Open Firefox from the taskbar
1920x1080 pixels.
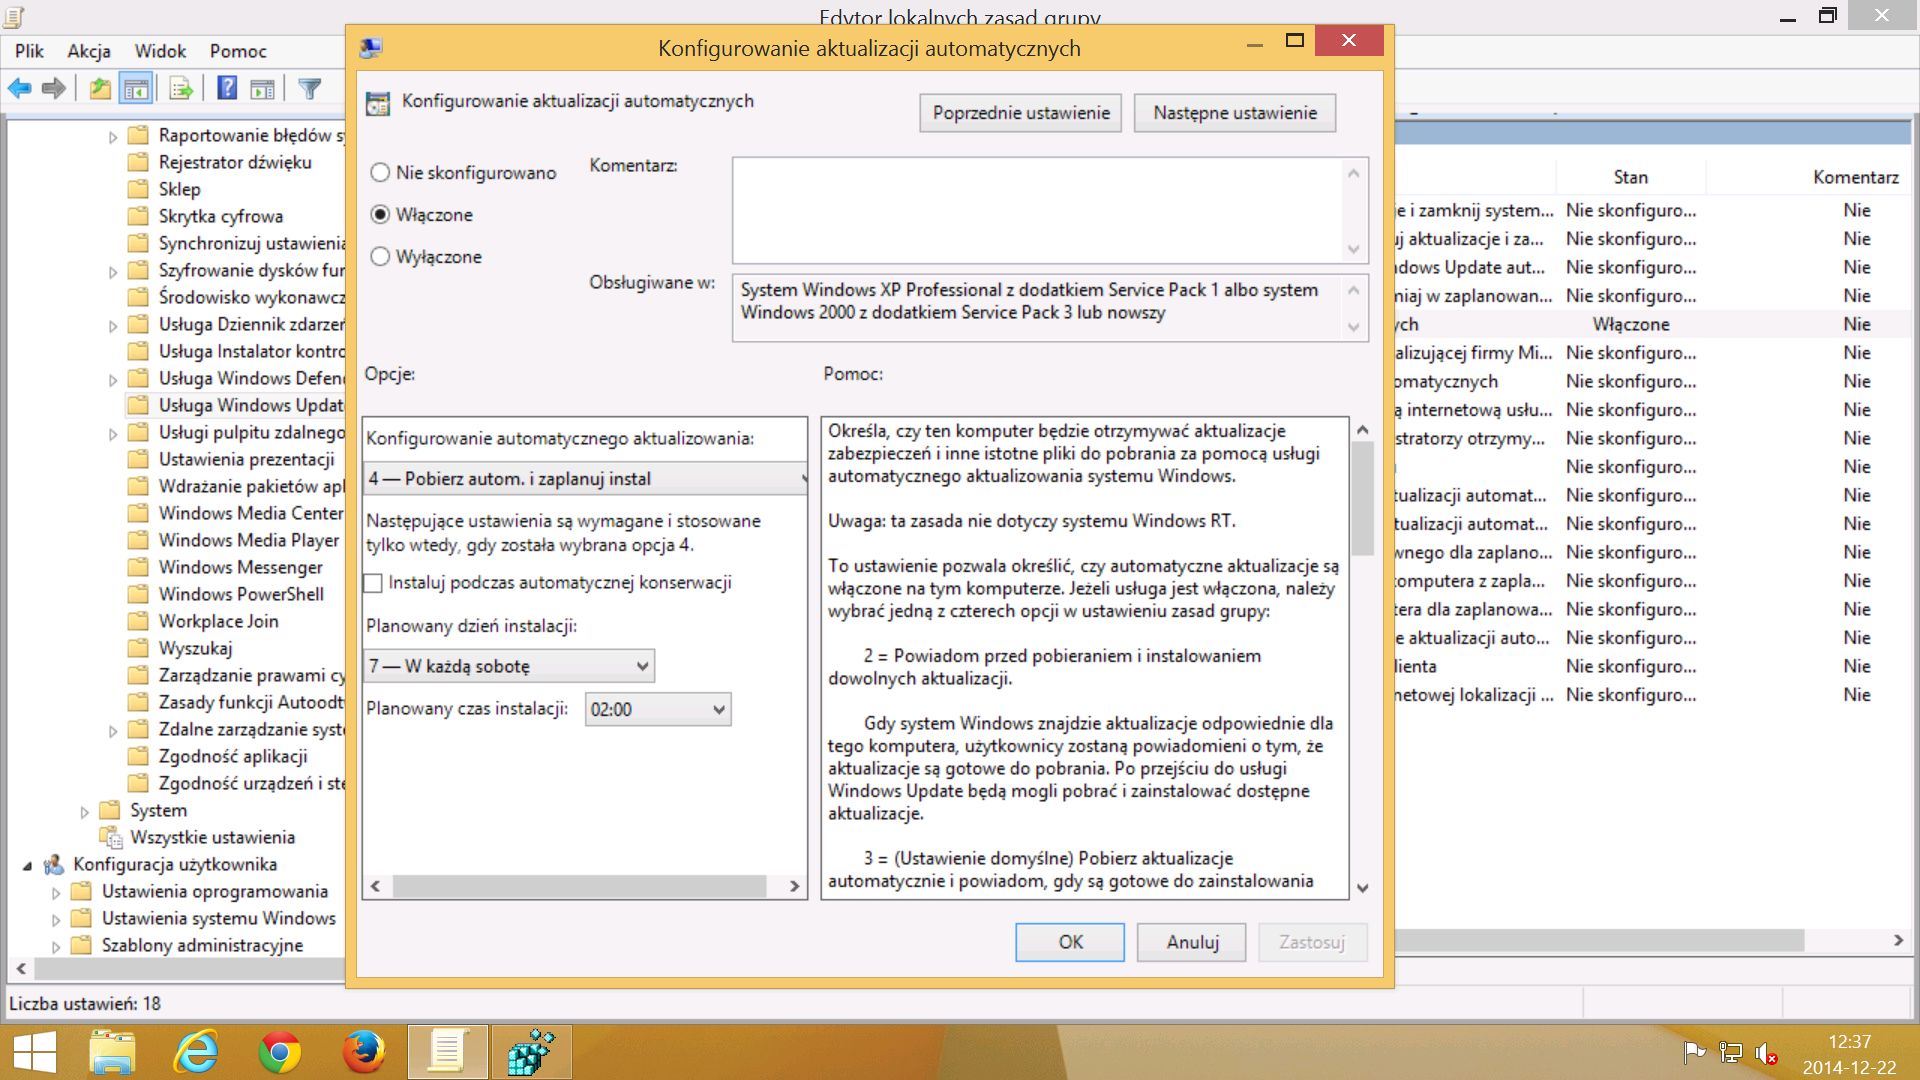point(363,1052)
